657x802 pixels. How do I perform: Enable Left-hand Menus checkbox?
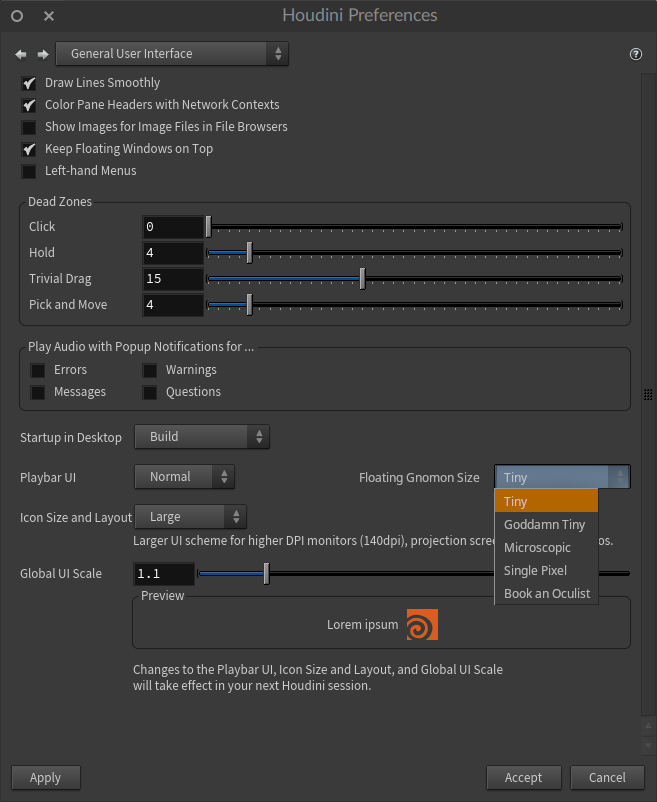coord(29,171)
